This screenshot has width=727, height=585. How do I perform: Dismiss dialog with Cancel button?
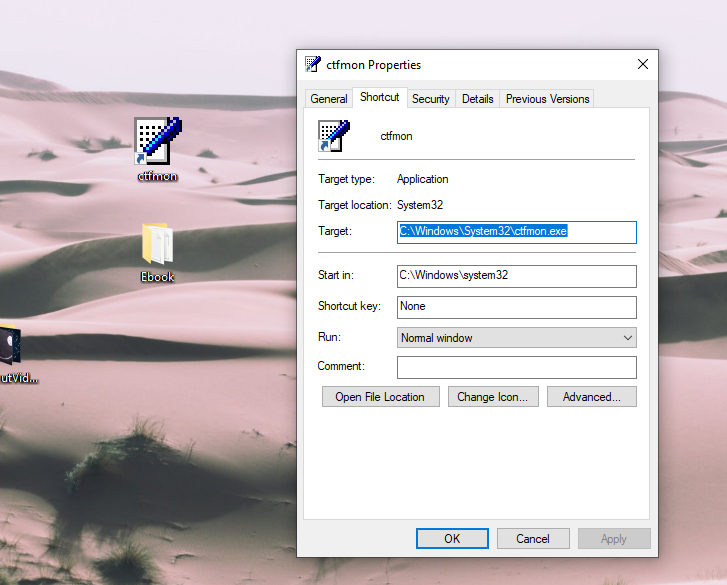tap(533, 539)
